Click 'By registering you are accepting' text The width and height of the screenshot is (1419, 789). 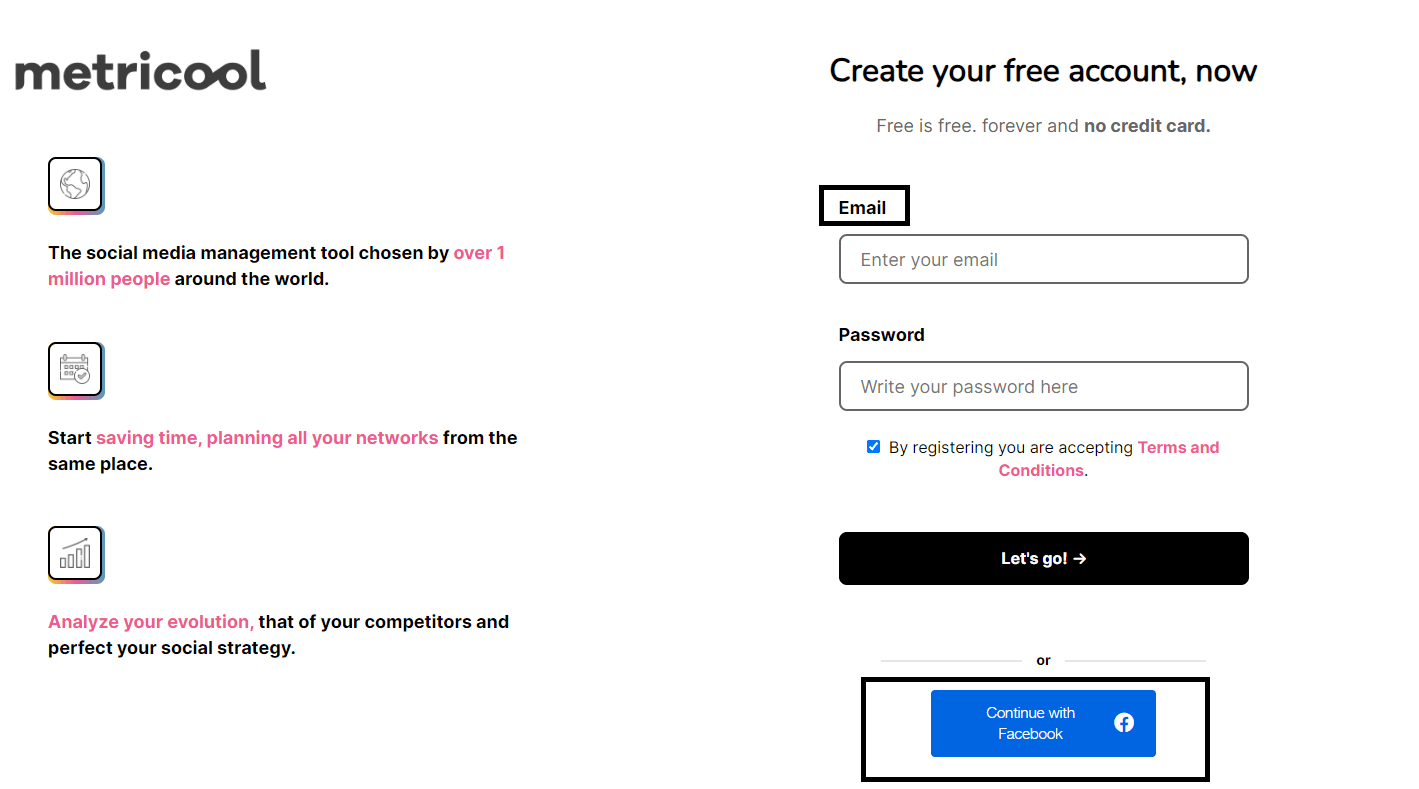pos(1010,447)
